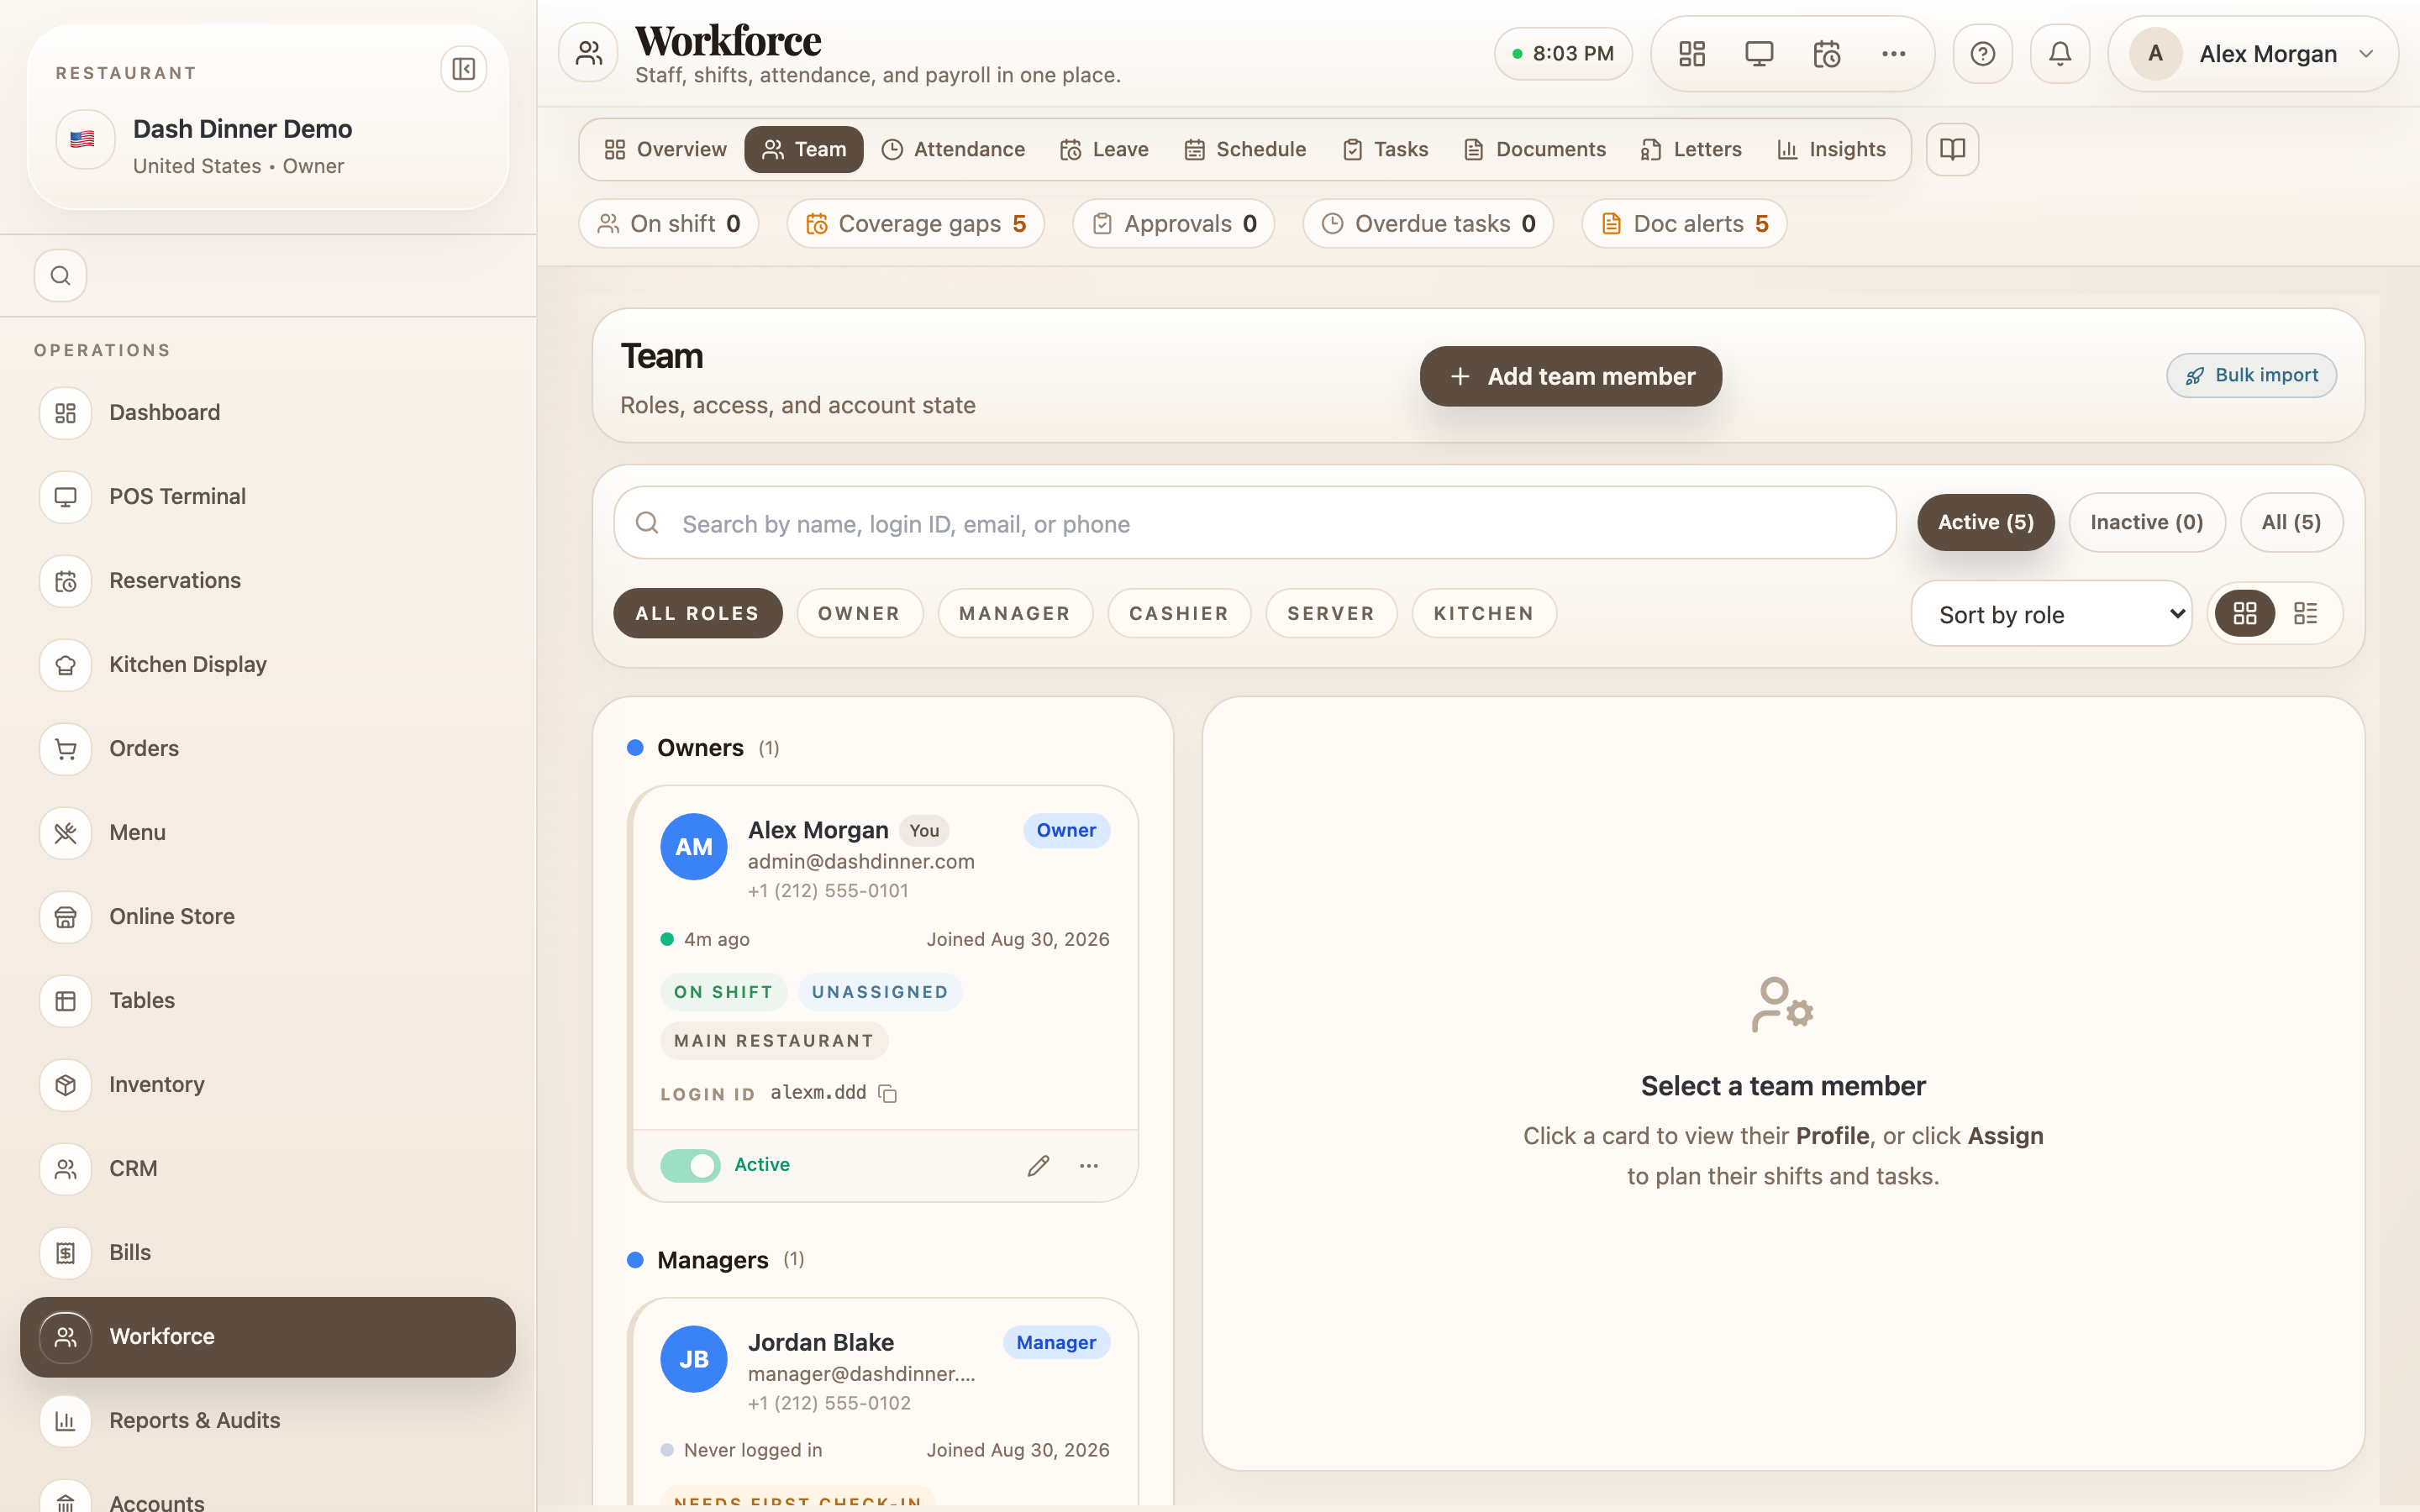
Task: Click Add team member button
Action: 1570,376
